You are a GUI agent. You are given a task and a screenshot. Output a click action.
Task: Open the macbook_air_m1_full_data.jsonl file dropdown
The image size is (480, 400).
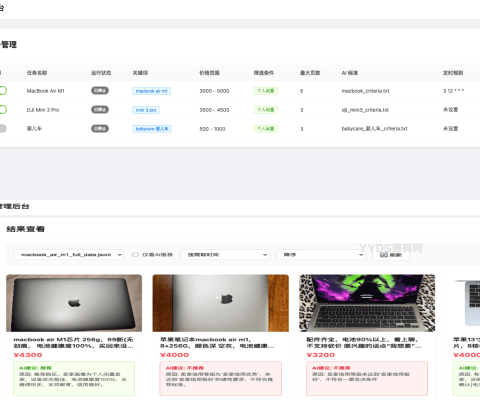69,255
